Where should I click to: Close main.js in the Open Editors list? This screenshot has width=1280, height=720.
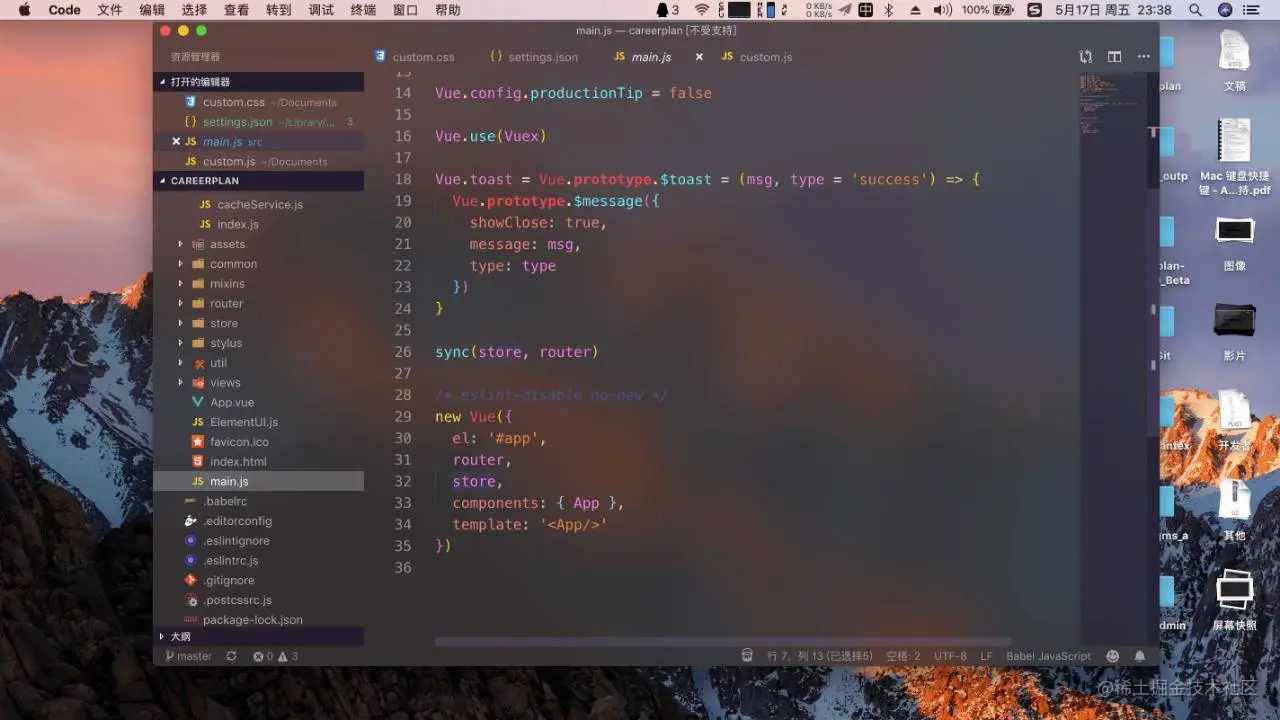point(176,141)
